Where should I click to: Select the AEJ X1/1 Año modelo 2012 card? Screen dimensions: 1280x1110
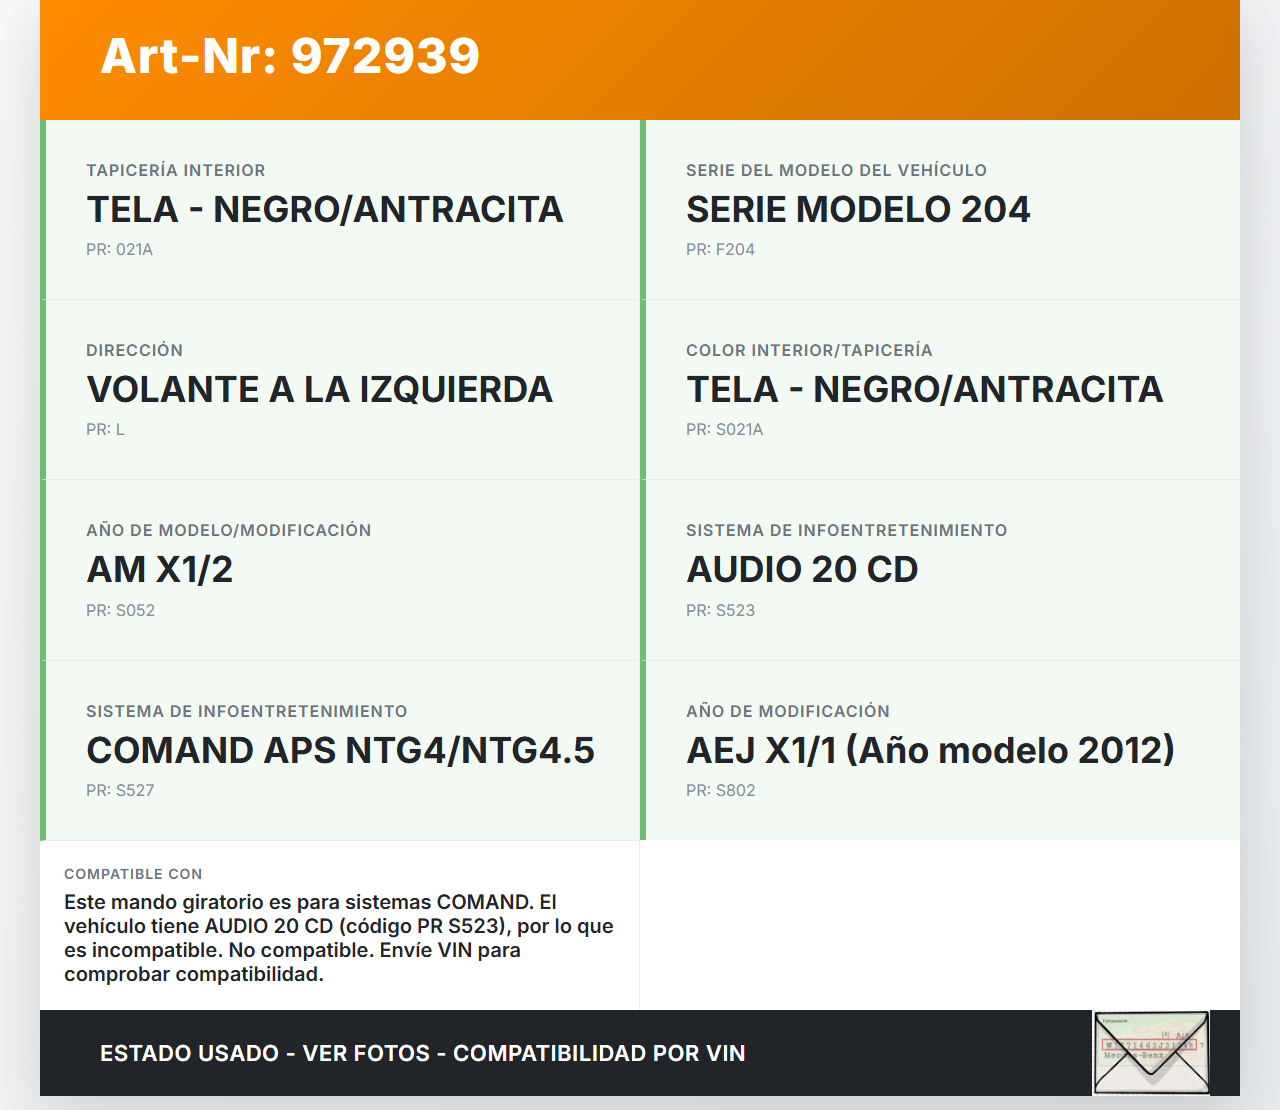[940, 751]
